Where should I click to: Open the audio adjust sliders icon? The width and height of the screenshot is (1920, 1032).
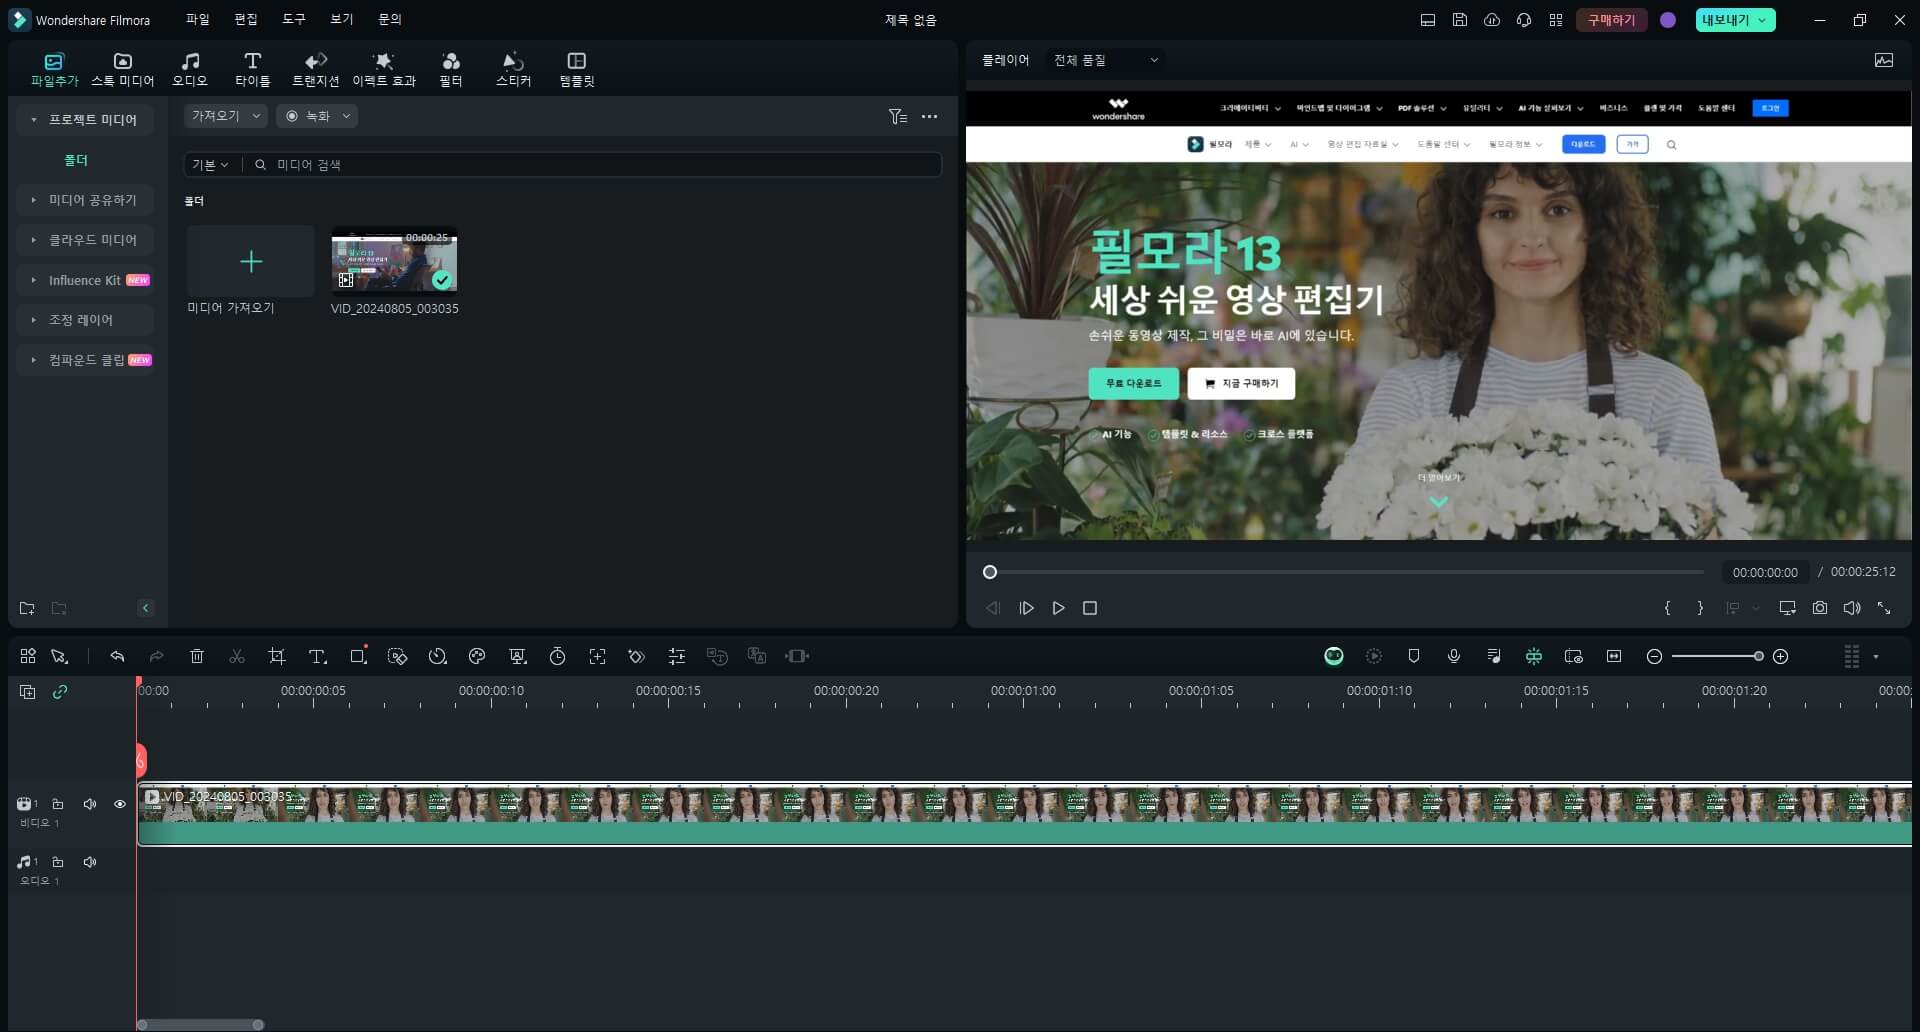(677, 656)
